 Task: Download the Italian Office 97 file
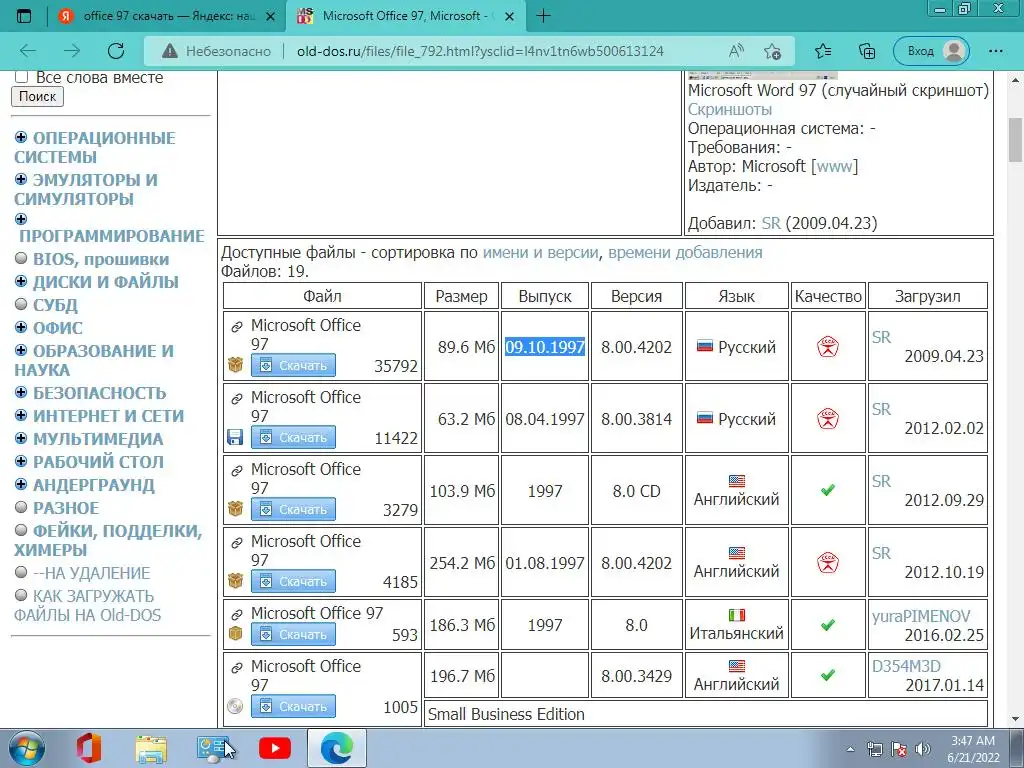coord(293,634)
